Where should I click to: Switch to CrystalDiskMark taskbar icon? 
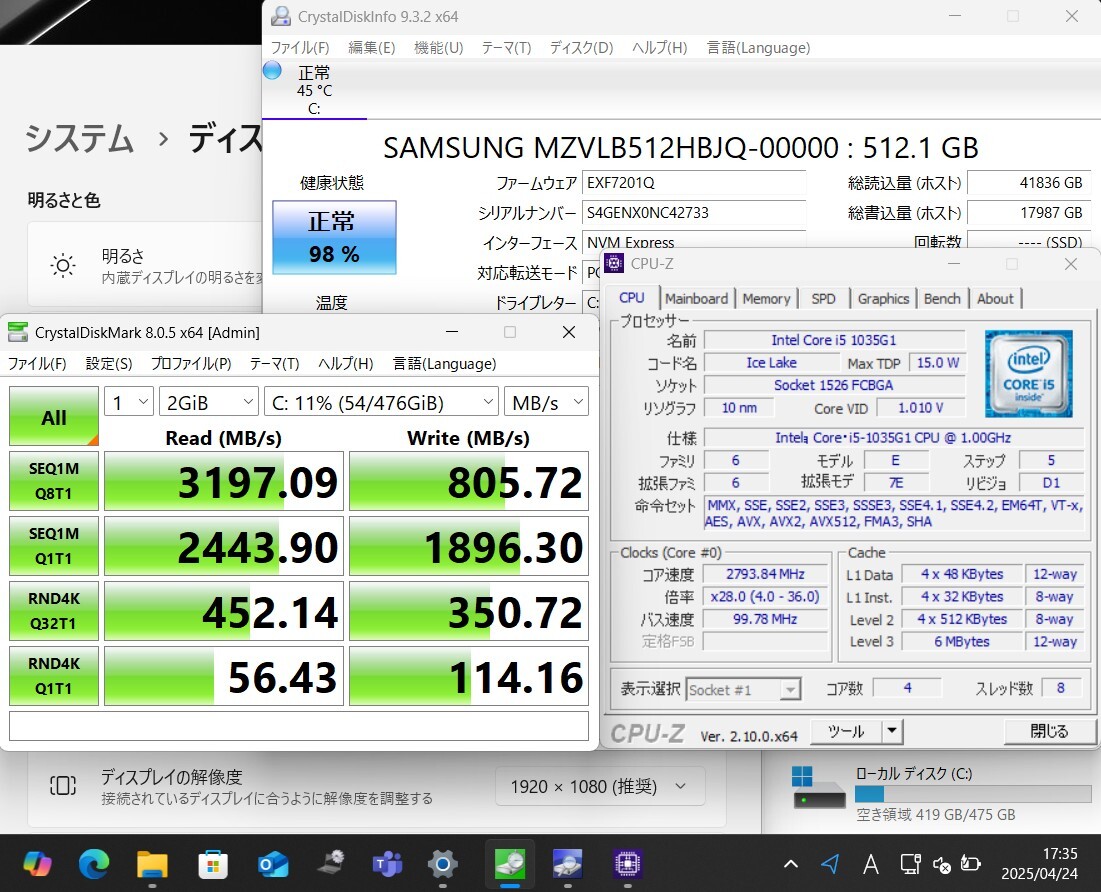[510, 863]
